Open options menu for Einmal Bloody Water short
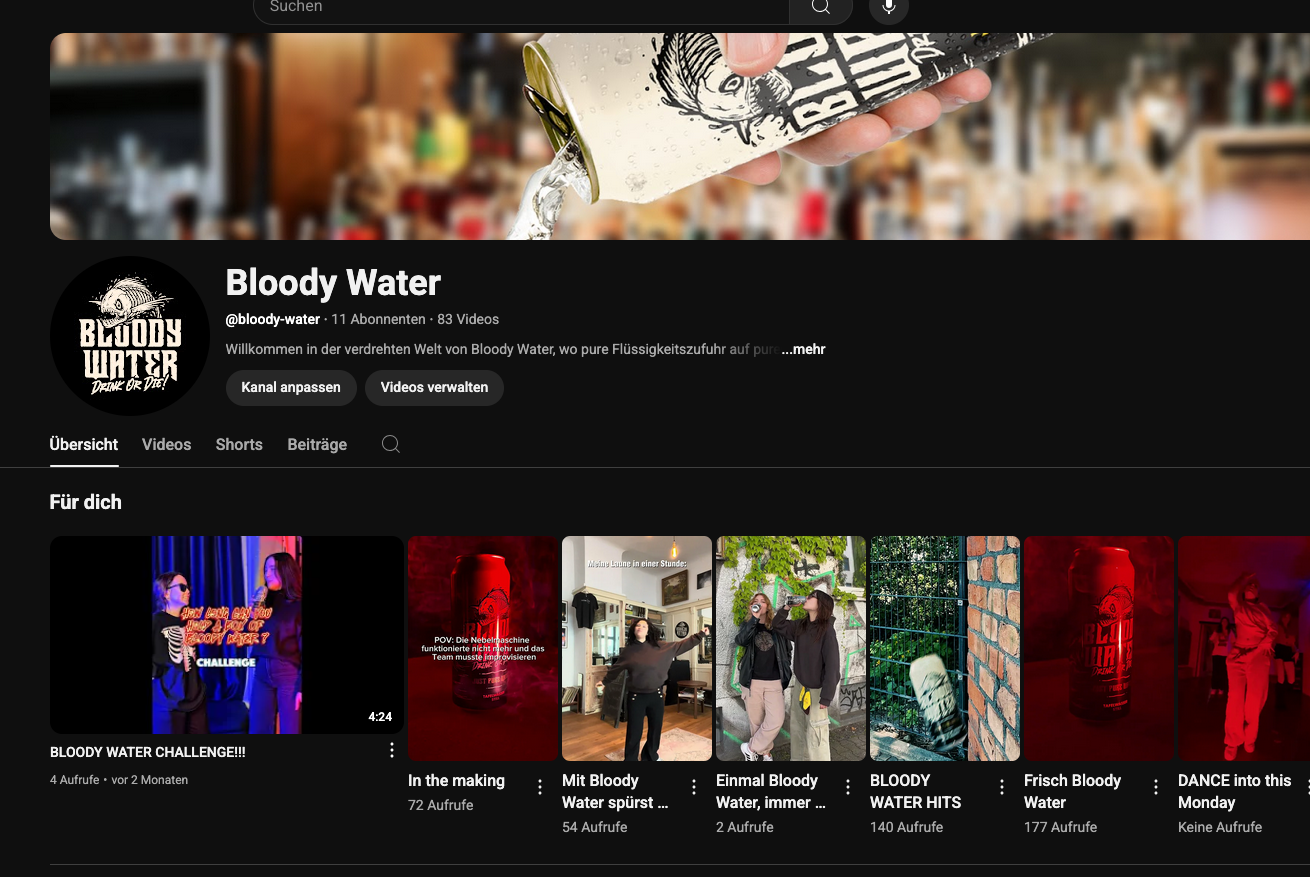The height and width of the screenshot is (877, 1310). click(x=848, y=787)
